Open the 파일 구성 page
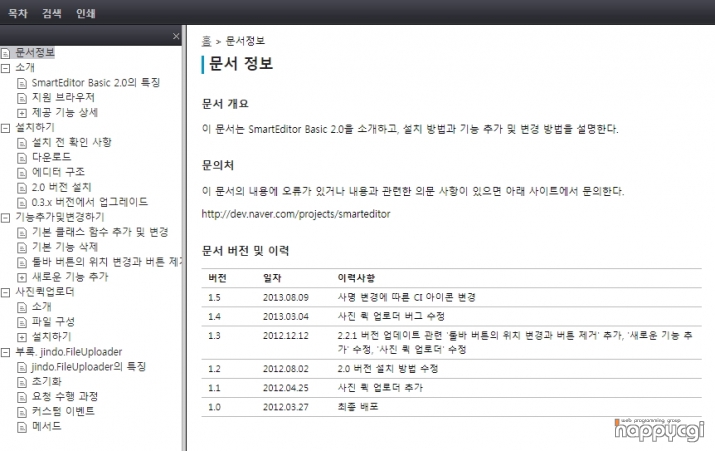 pos(53,322)
